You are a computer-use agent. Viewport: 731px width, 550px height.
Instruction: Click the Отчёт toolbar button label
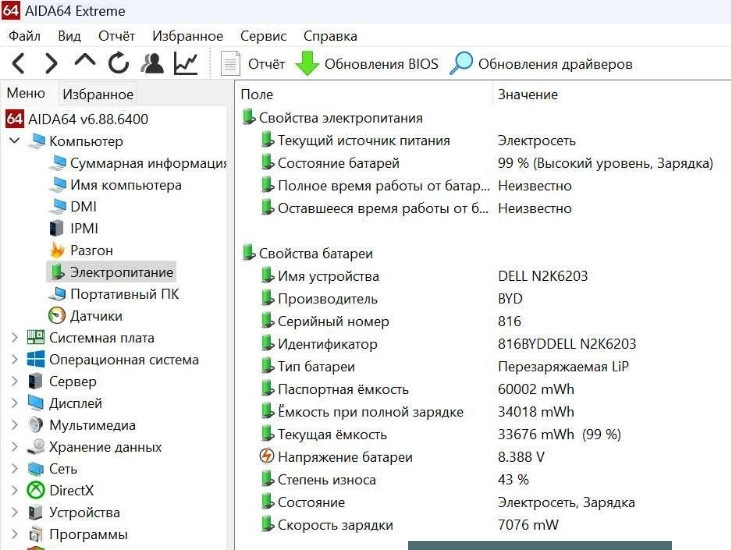click(266, 64)
